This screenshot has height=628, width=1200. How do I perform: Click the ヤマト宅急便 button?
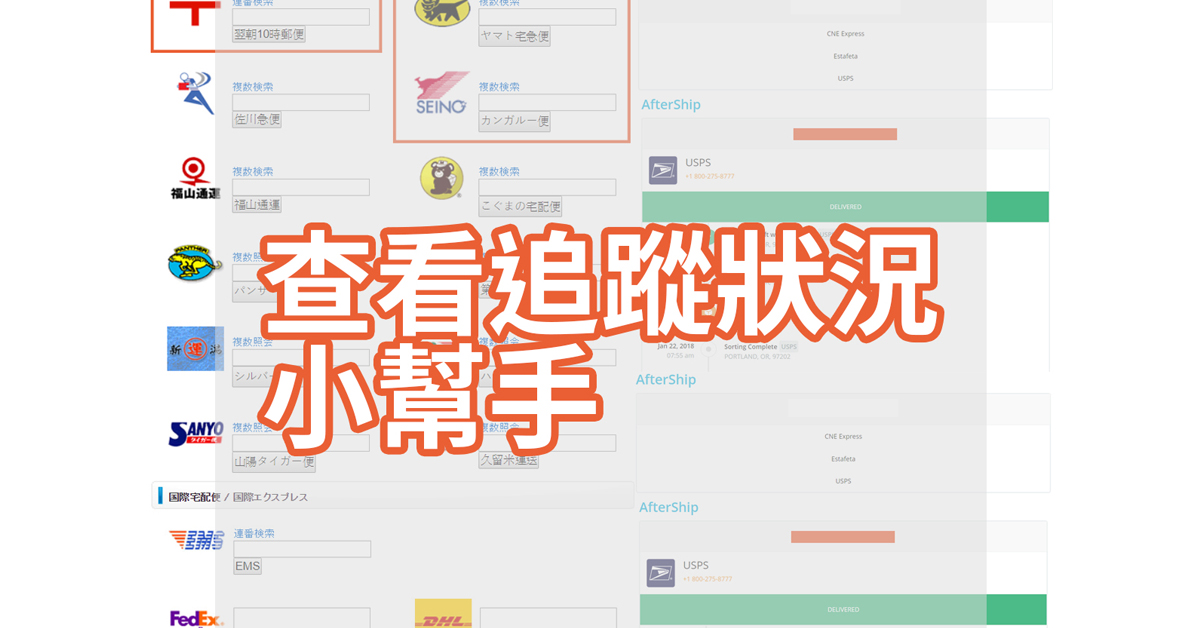[515, 36]
